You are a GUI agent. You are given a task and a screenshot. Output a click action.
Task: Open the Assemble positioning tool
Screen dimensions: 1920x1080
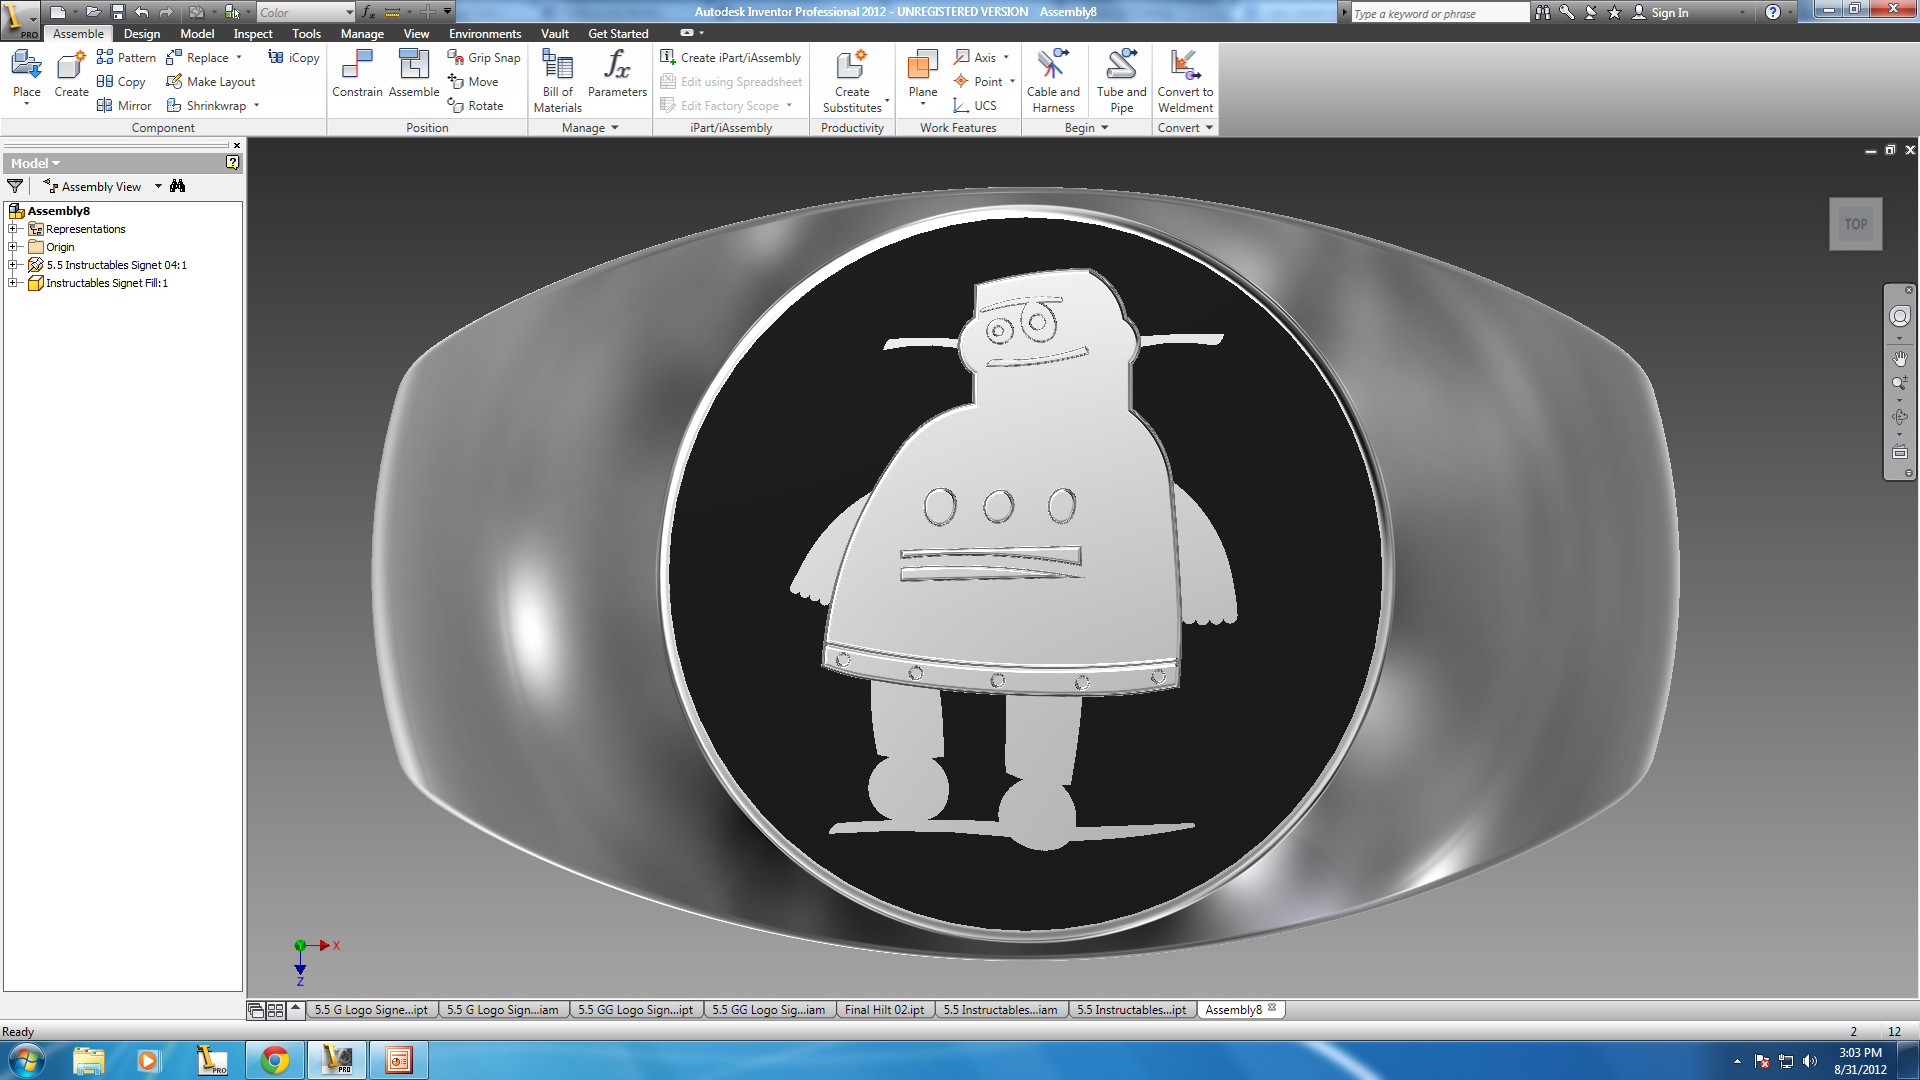tap(414, 74)
